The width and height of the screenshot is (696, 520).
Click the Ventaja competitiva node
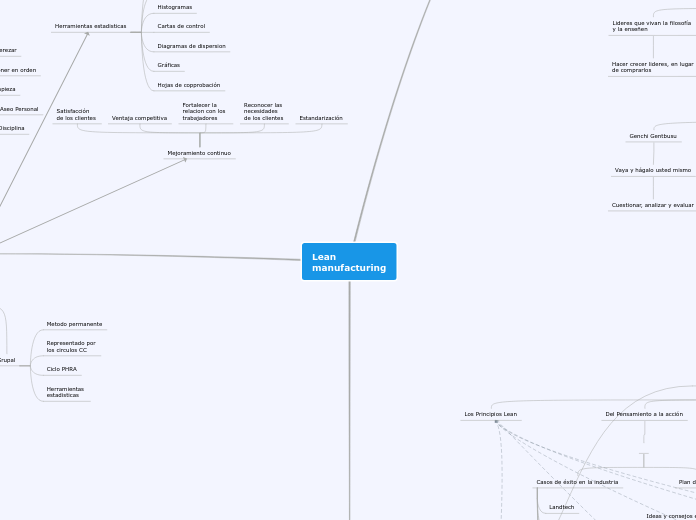point(139,118)
